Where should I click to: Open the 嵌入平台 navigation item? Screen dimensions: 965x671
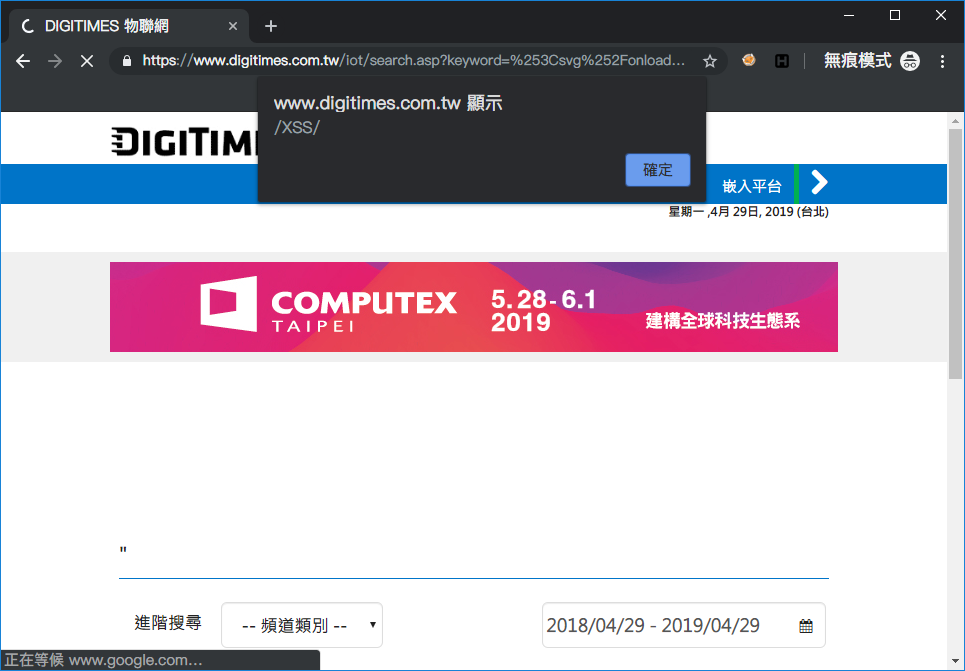(x=751, y=186)
